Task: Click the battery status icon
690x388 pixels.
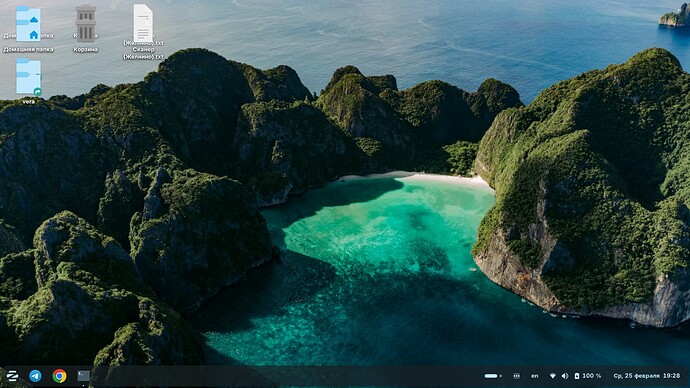Action: coord(576,376)
